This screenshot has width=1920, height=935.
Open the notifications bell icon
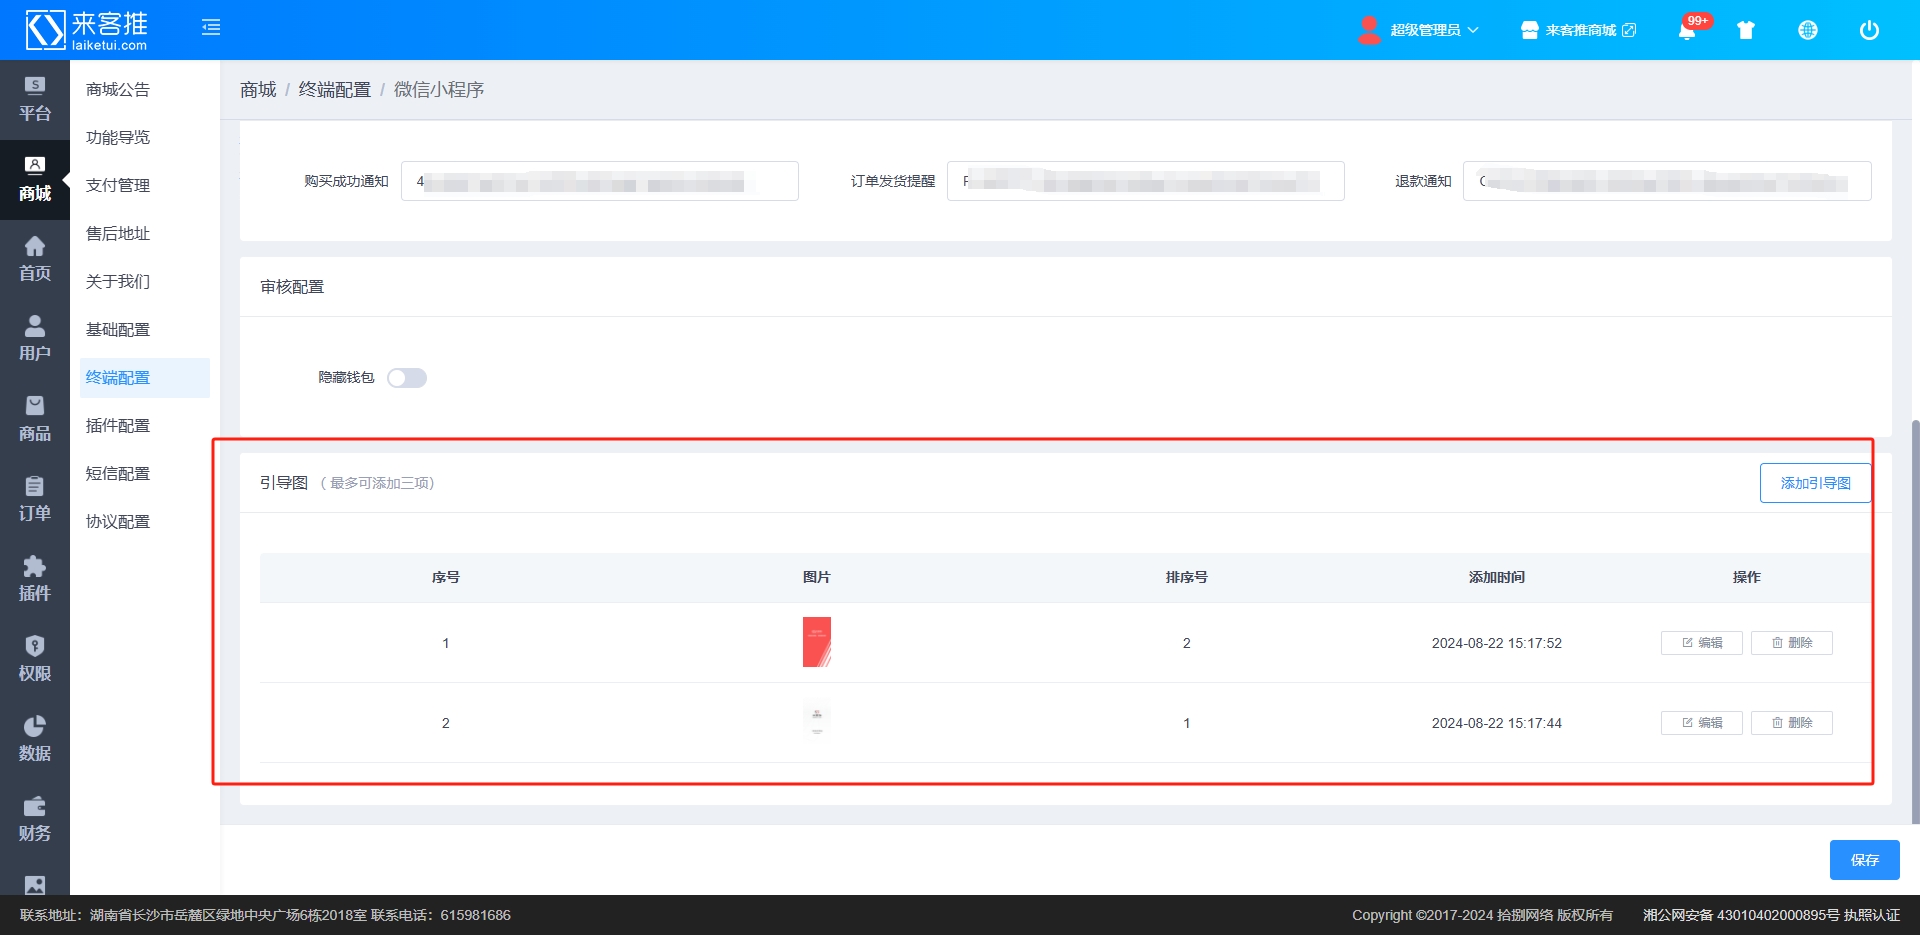click(x=1687, y=30)
